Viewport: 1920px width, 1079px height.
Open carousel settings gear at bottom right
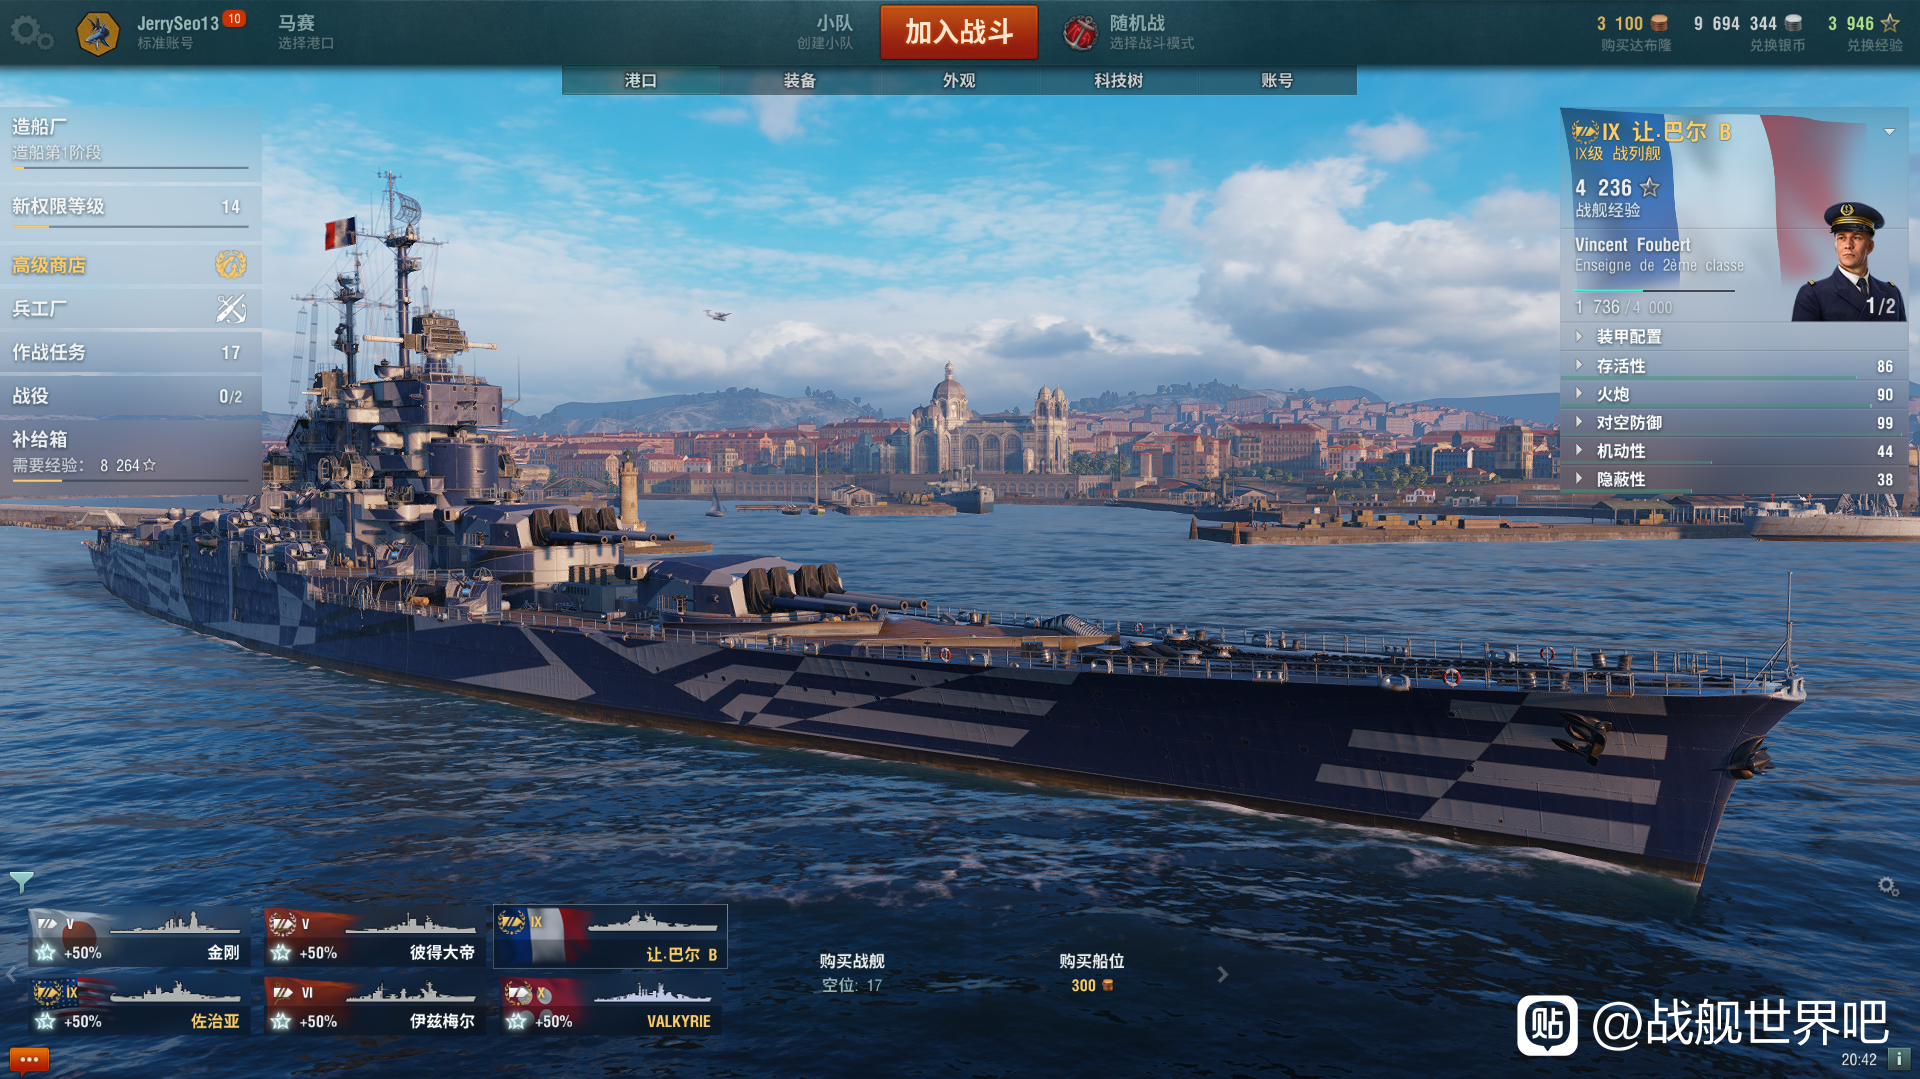1888,887
